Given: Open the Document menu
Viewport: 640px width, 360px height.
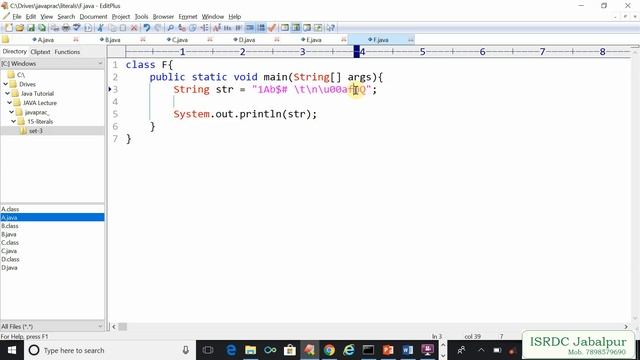Looking at the screenshot, I should tap(93, 17).
